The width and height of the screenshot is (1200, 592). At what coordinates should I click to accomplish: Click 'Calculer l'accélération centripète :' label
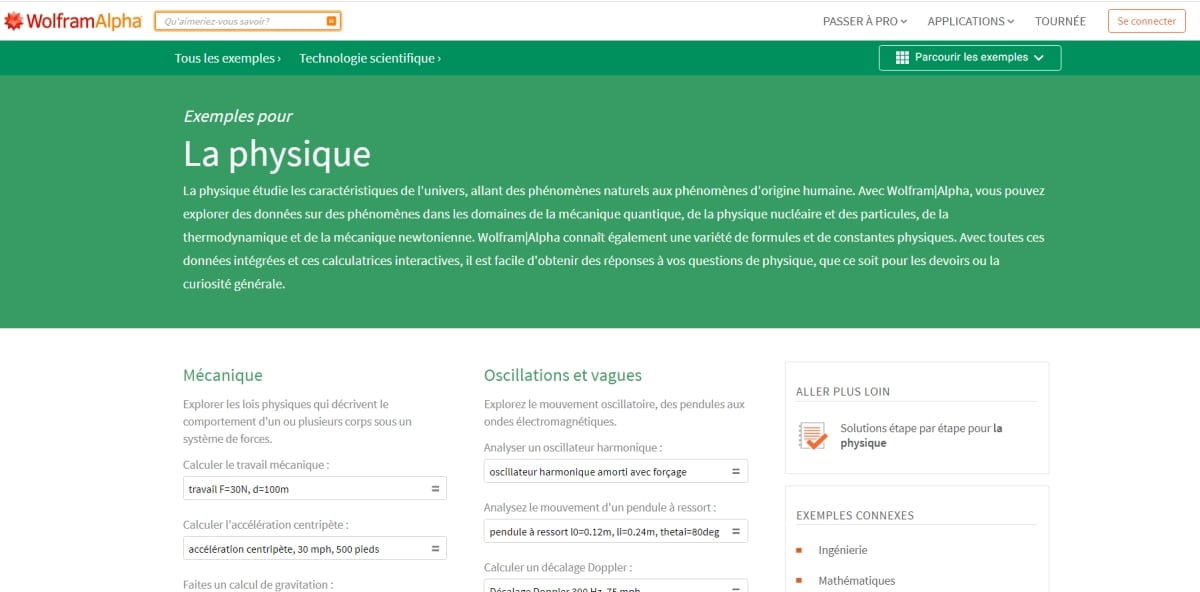click(x=266, y=525)
